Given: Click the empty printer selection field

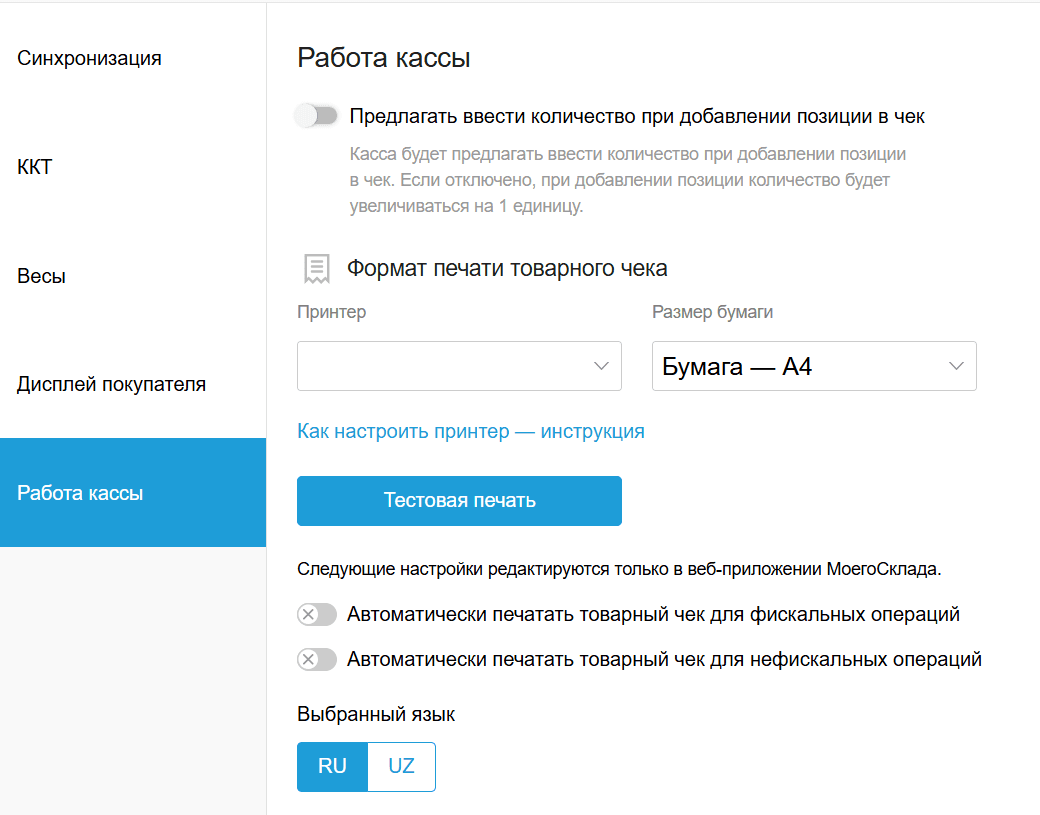Looking at the screenshot, I should tap(440, 366).
